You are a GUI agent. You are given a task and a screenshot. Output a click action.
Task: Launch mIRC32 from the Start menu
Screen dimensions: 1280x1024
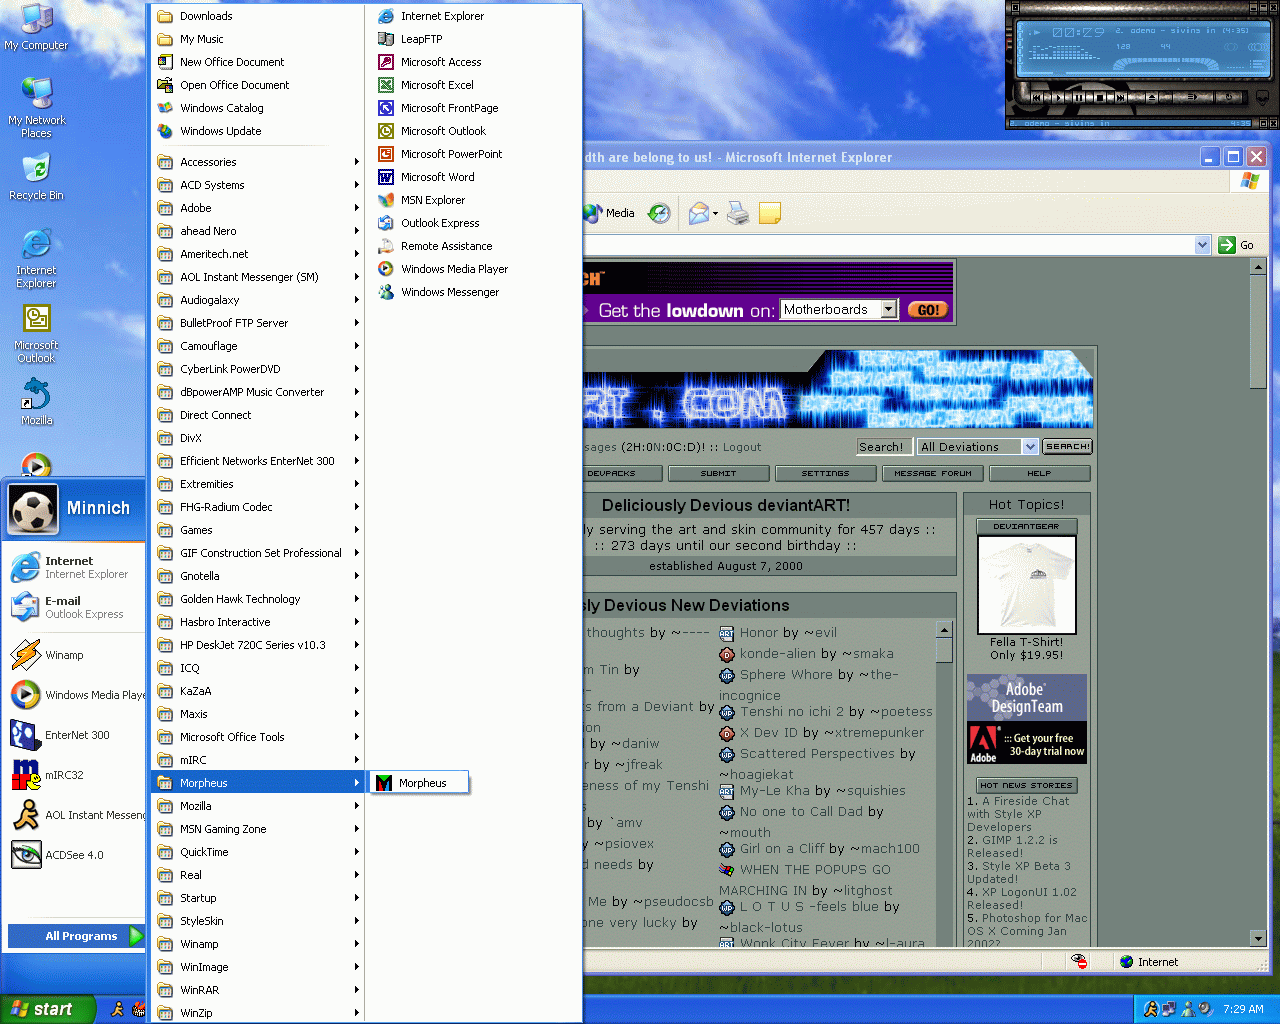pyautogui.click(x=76, y=775)
